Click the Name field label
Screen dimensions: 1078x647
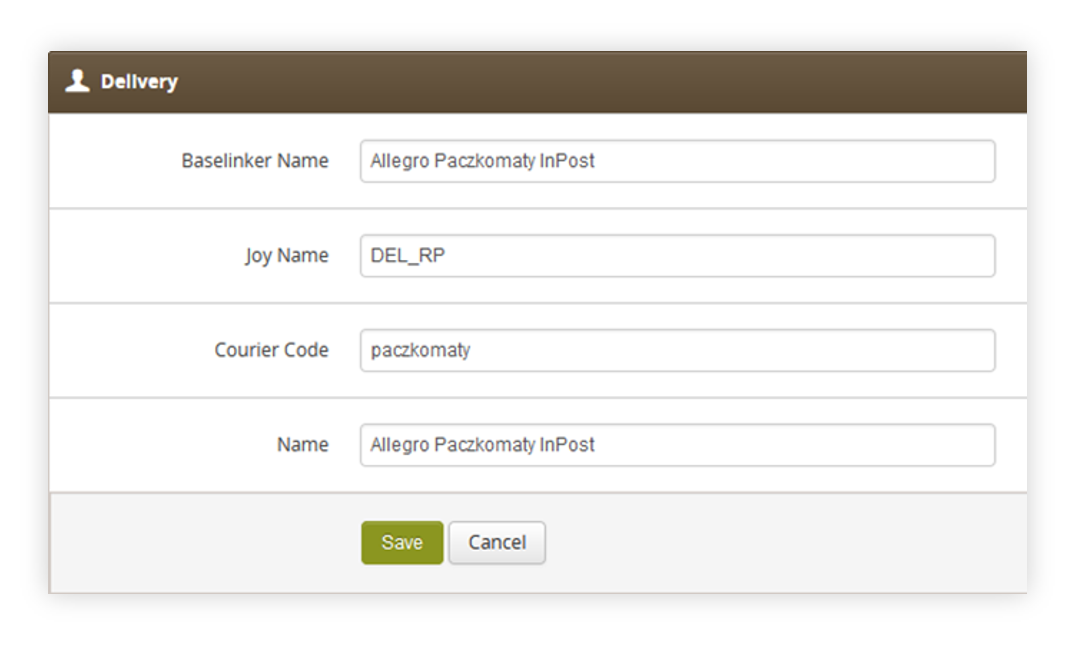(302, 445)
